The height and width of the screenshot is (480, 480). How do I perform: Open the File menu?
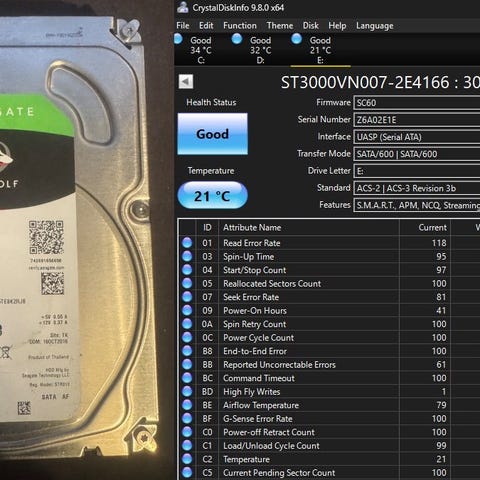tap(183, 26)
